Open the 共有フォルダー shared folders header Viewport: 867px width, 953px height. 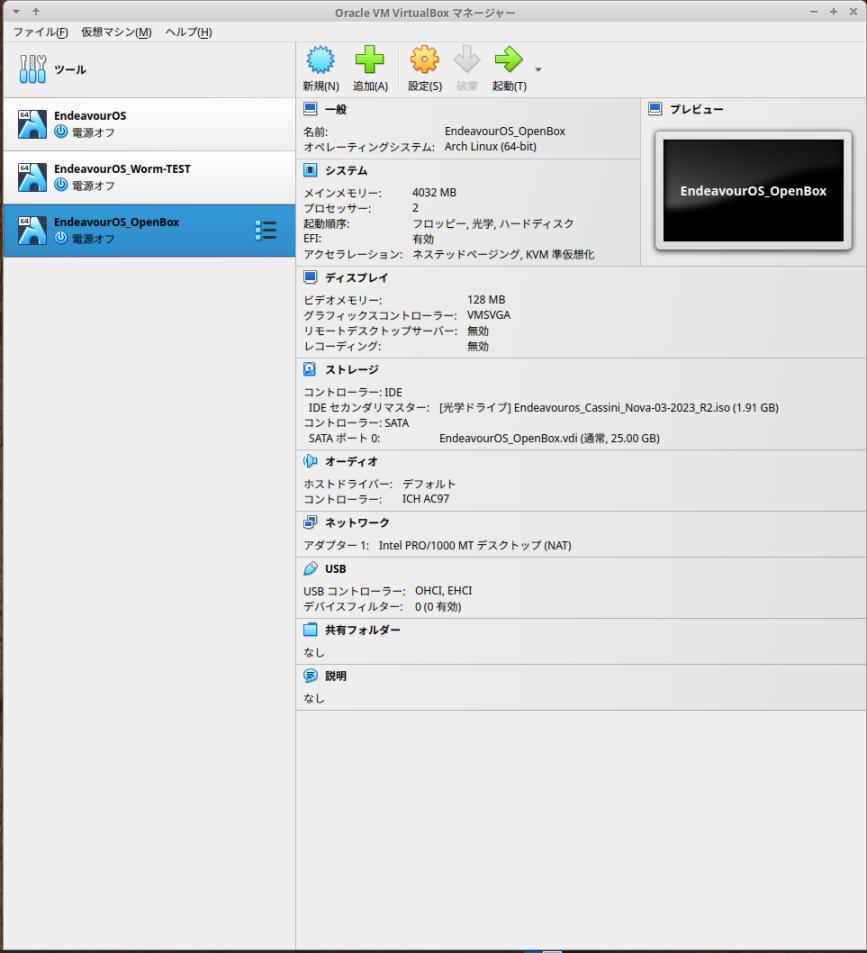363,630
